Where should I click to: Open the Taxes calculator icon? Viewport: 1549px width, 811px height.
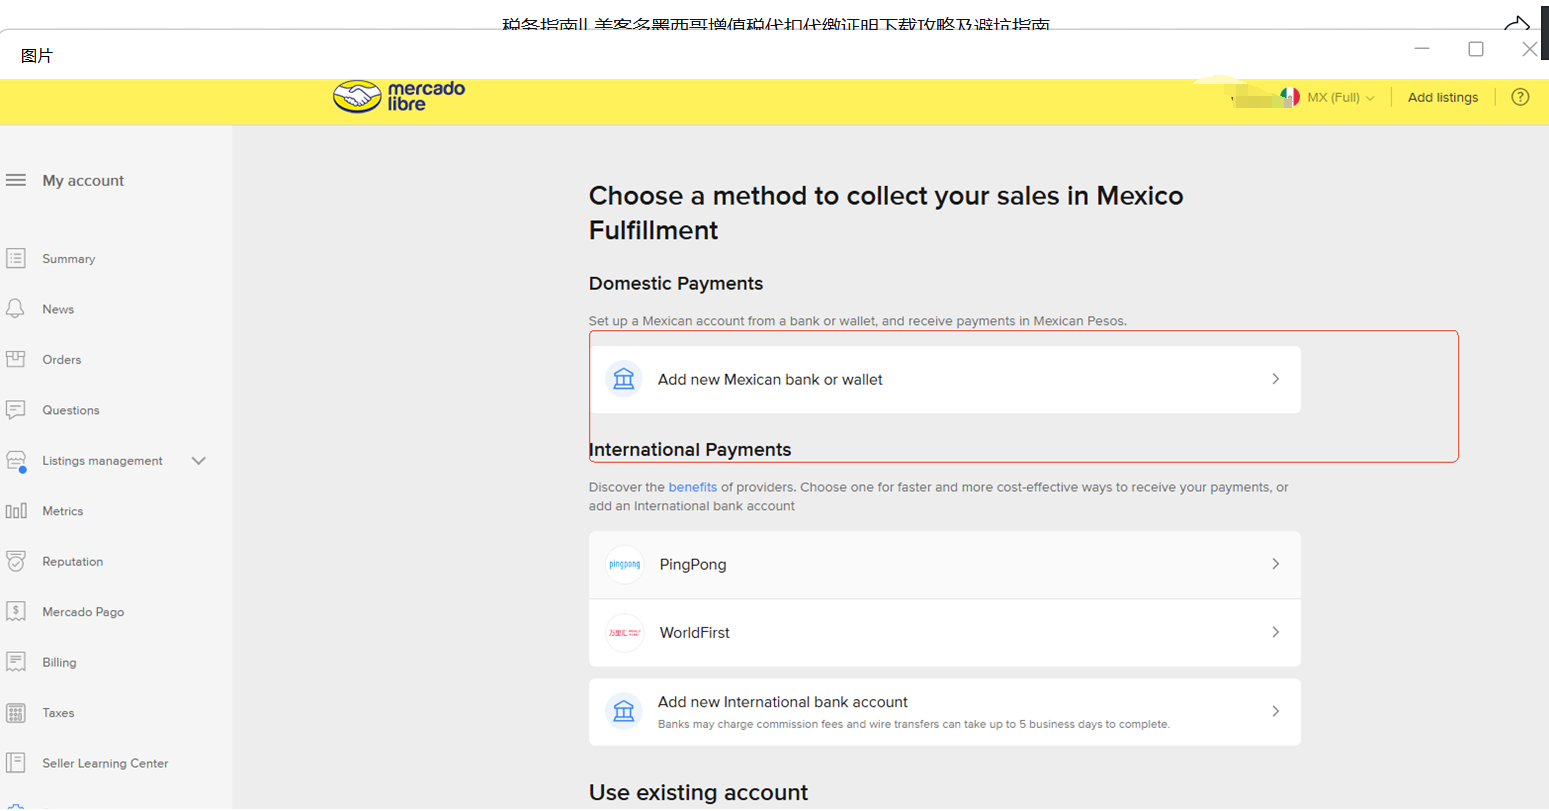pyautogui.click(x=16, y=713)
